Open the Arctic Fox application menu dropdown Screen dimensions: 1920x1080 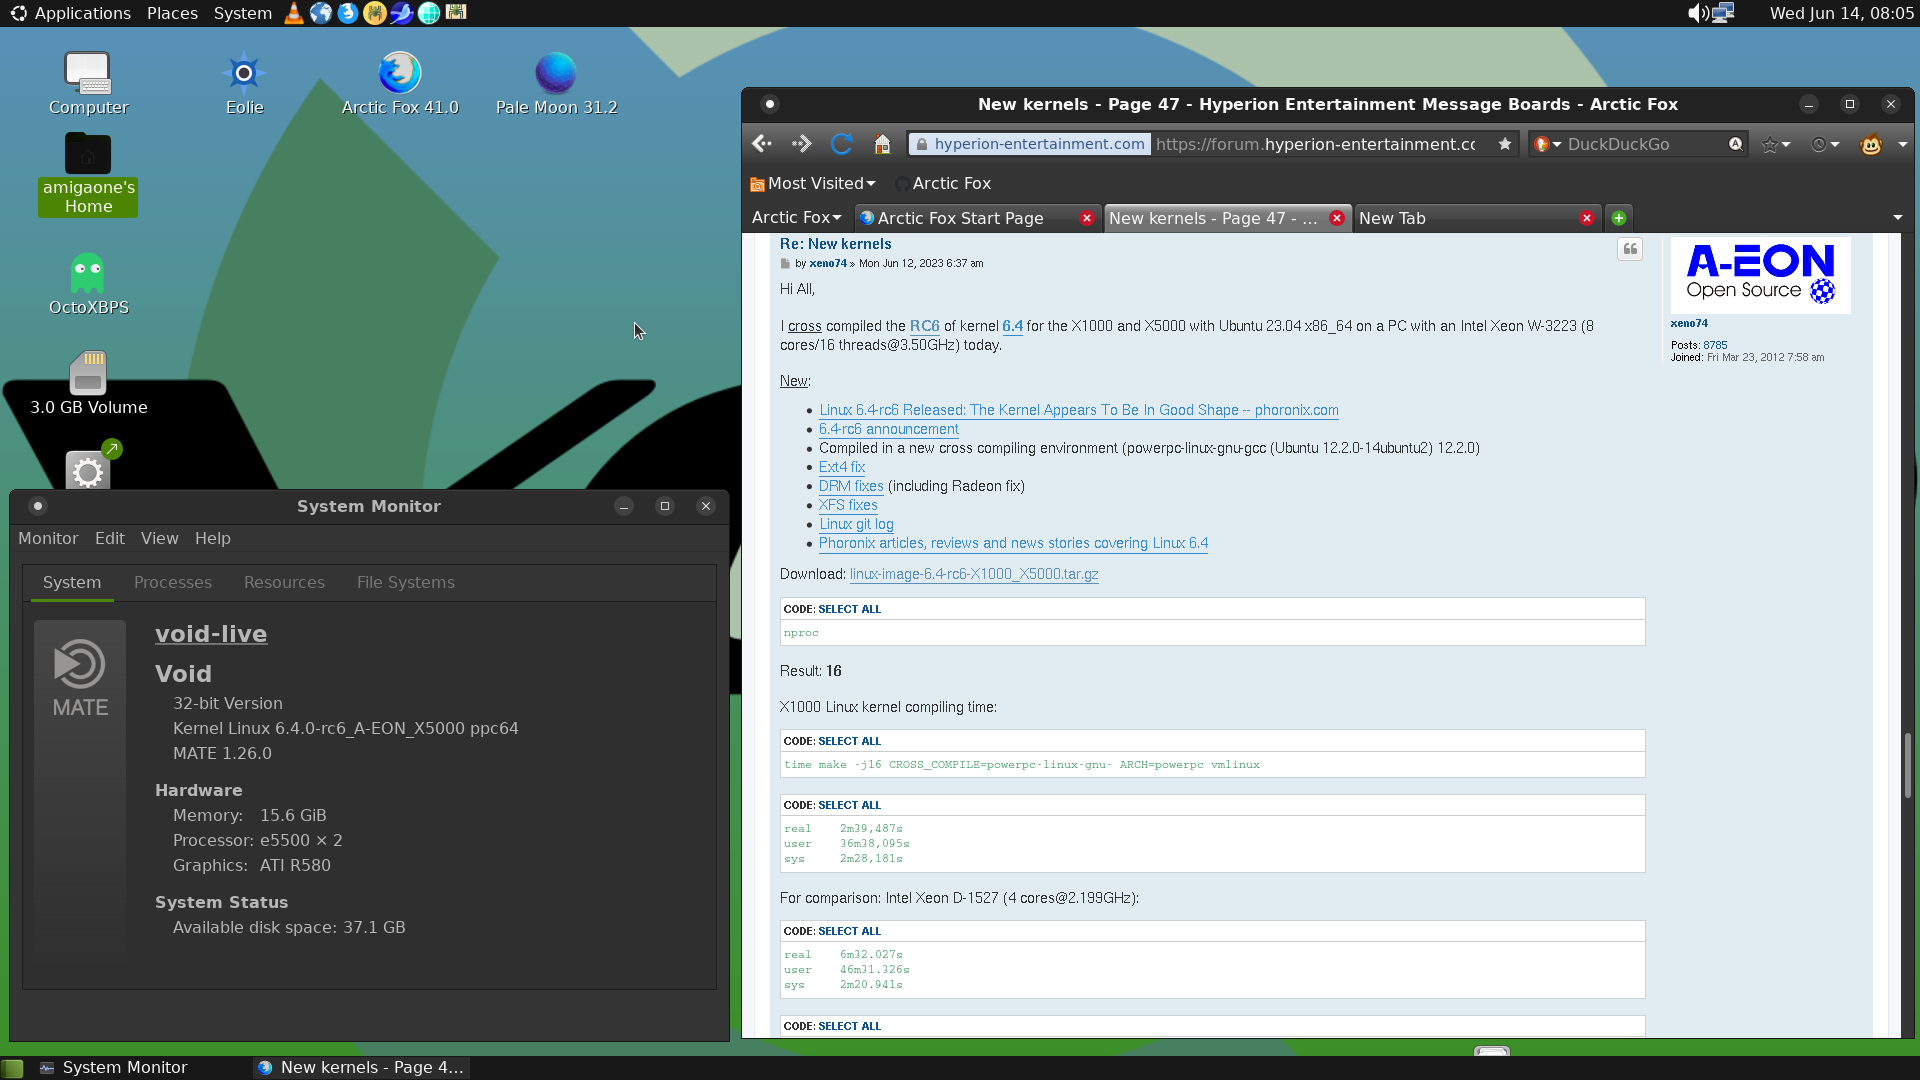(x=797, y=217)
